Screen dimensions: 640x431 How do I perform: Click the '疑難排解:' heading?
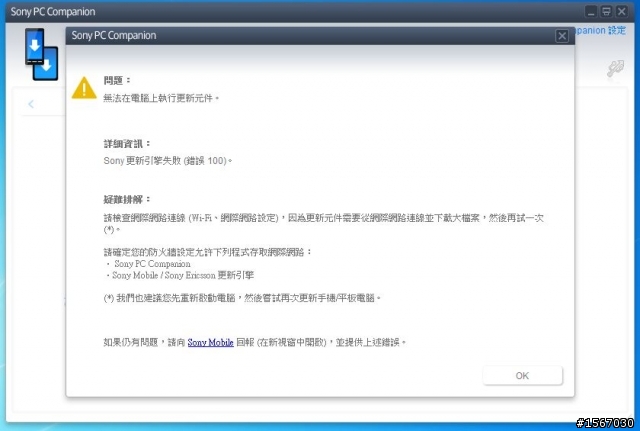[x=127, y=200]
